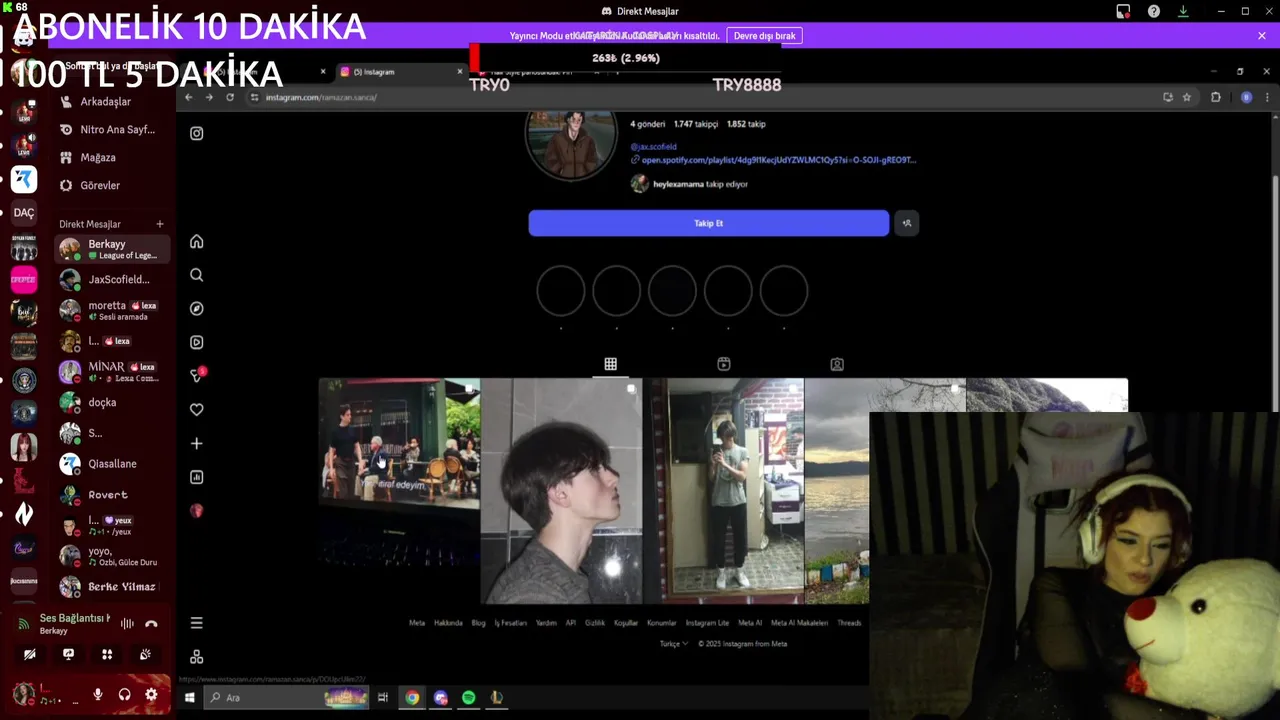The image size is (1280, 720).
Task: Toggle Discord noise suppression waveform
Action: (x=127, y=624)
